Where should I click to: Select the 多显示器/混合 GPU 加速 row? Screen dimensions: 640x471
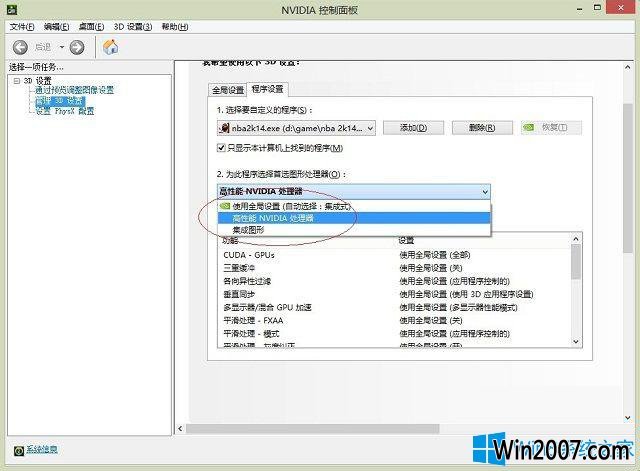(x=394, y=307)
